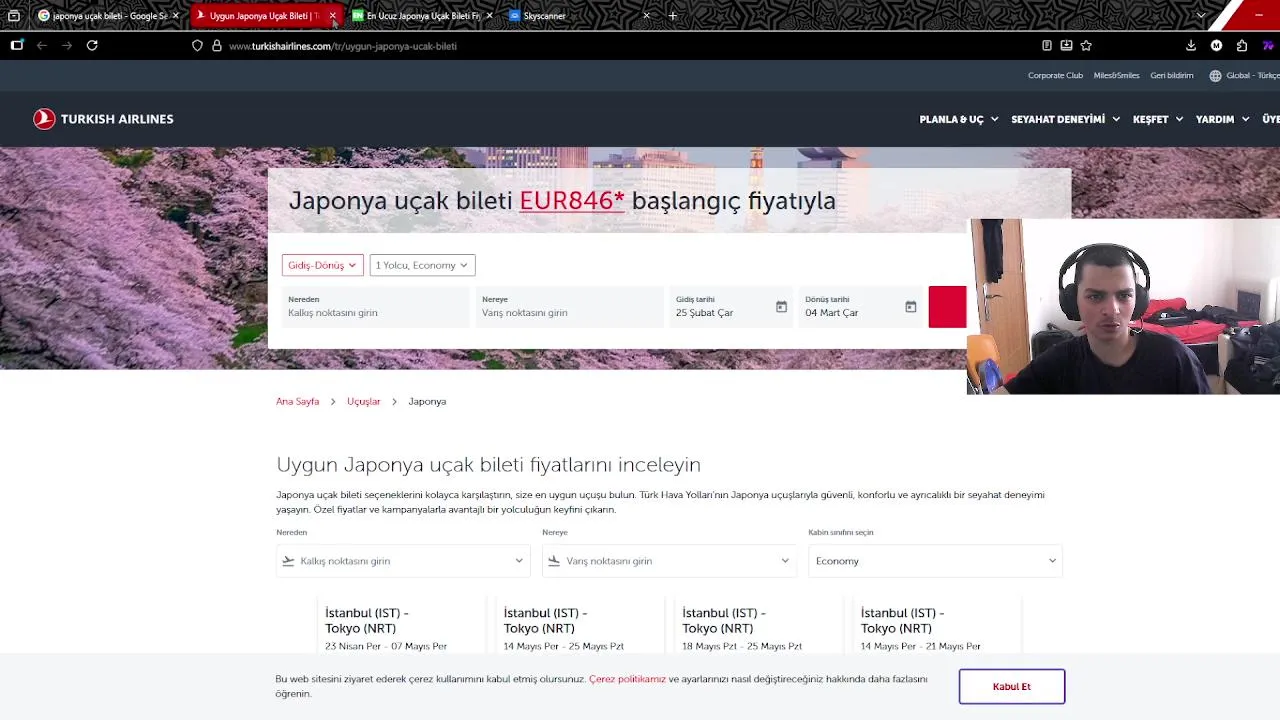
Task: Open lower Nereden Kalkış noktasını girin dropdown
Action: pos(403,561)
